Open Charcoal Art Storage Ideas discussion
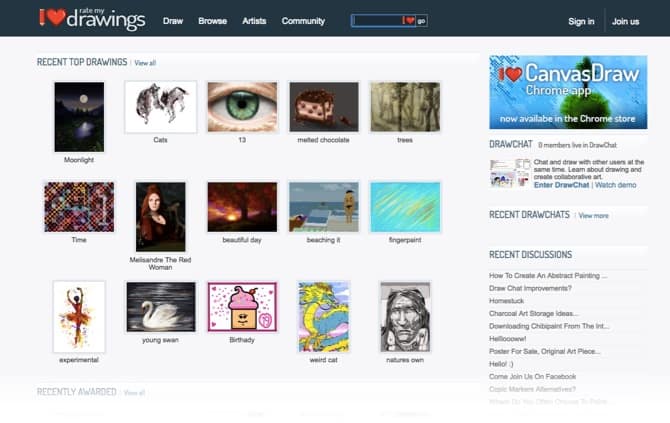This screenshot has height=423, width=670. click(534, 314)
